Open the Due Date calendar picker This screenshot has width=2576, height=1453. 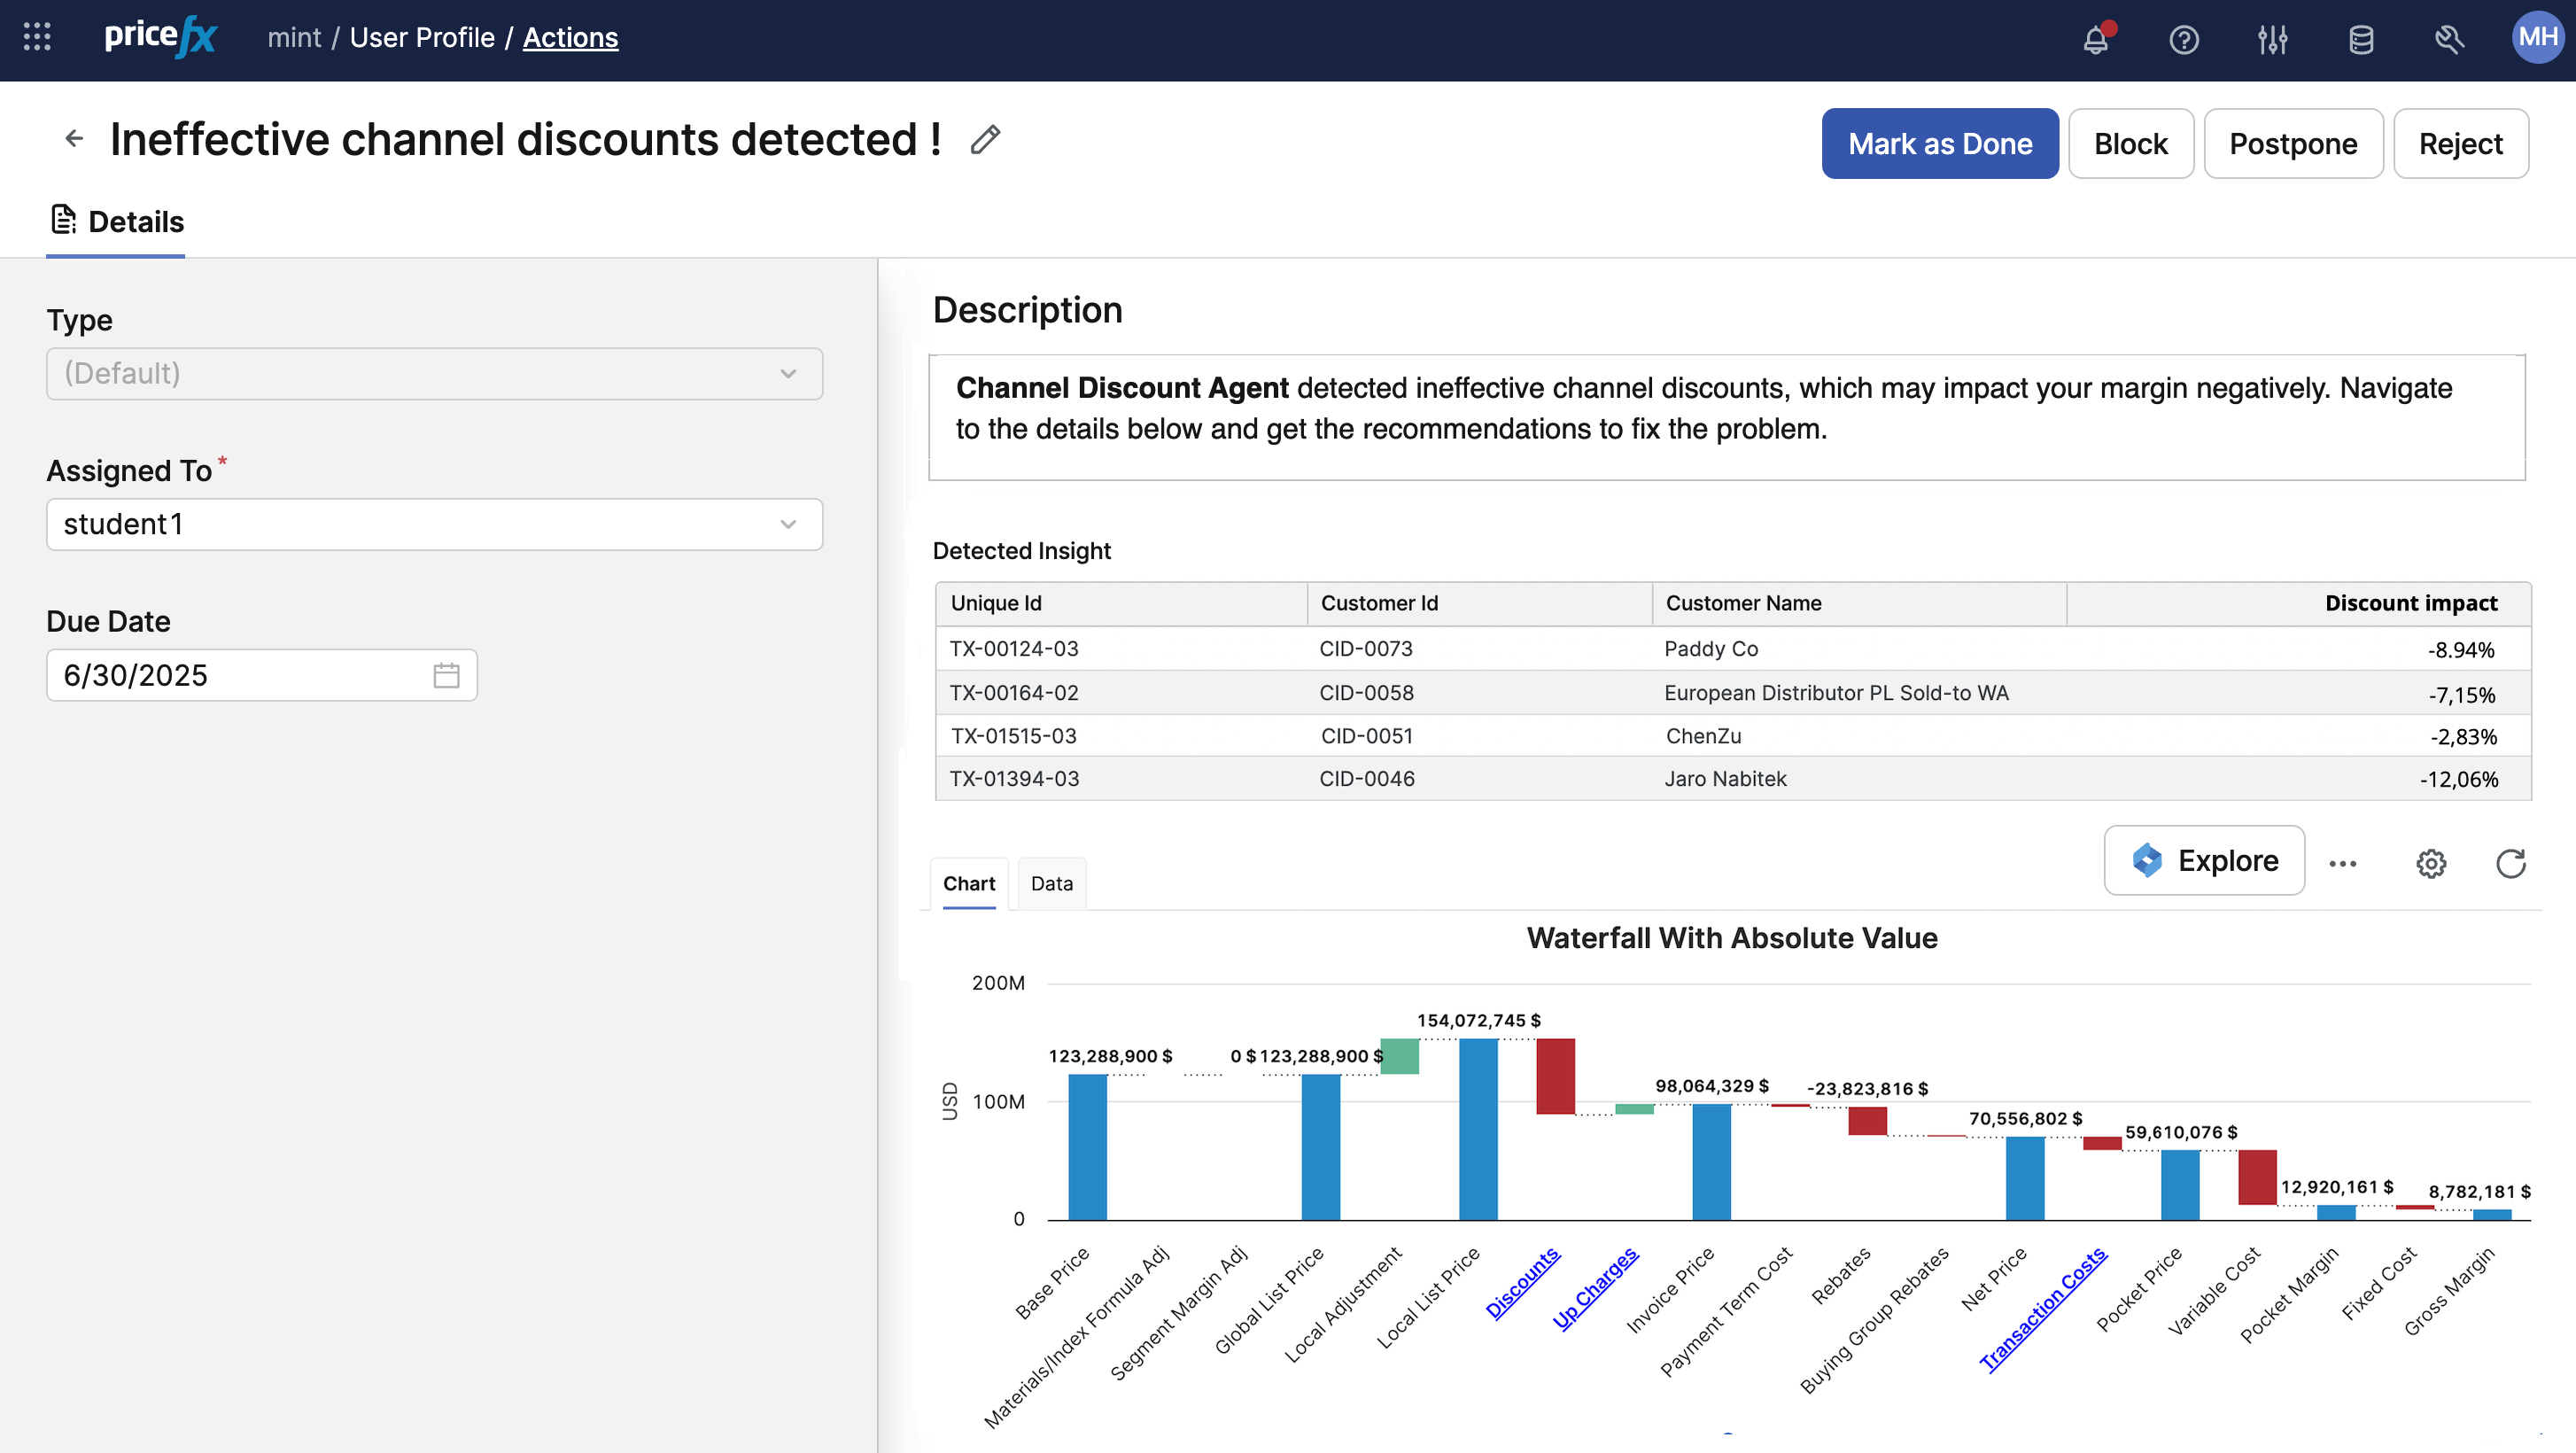pos(446,676)
